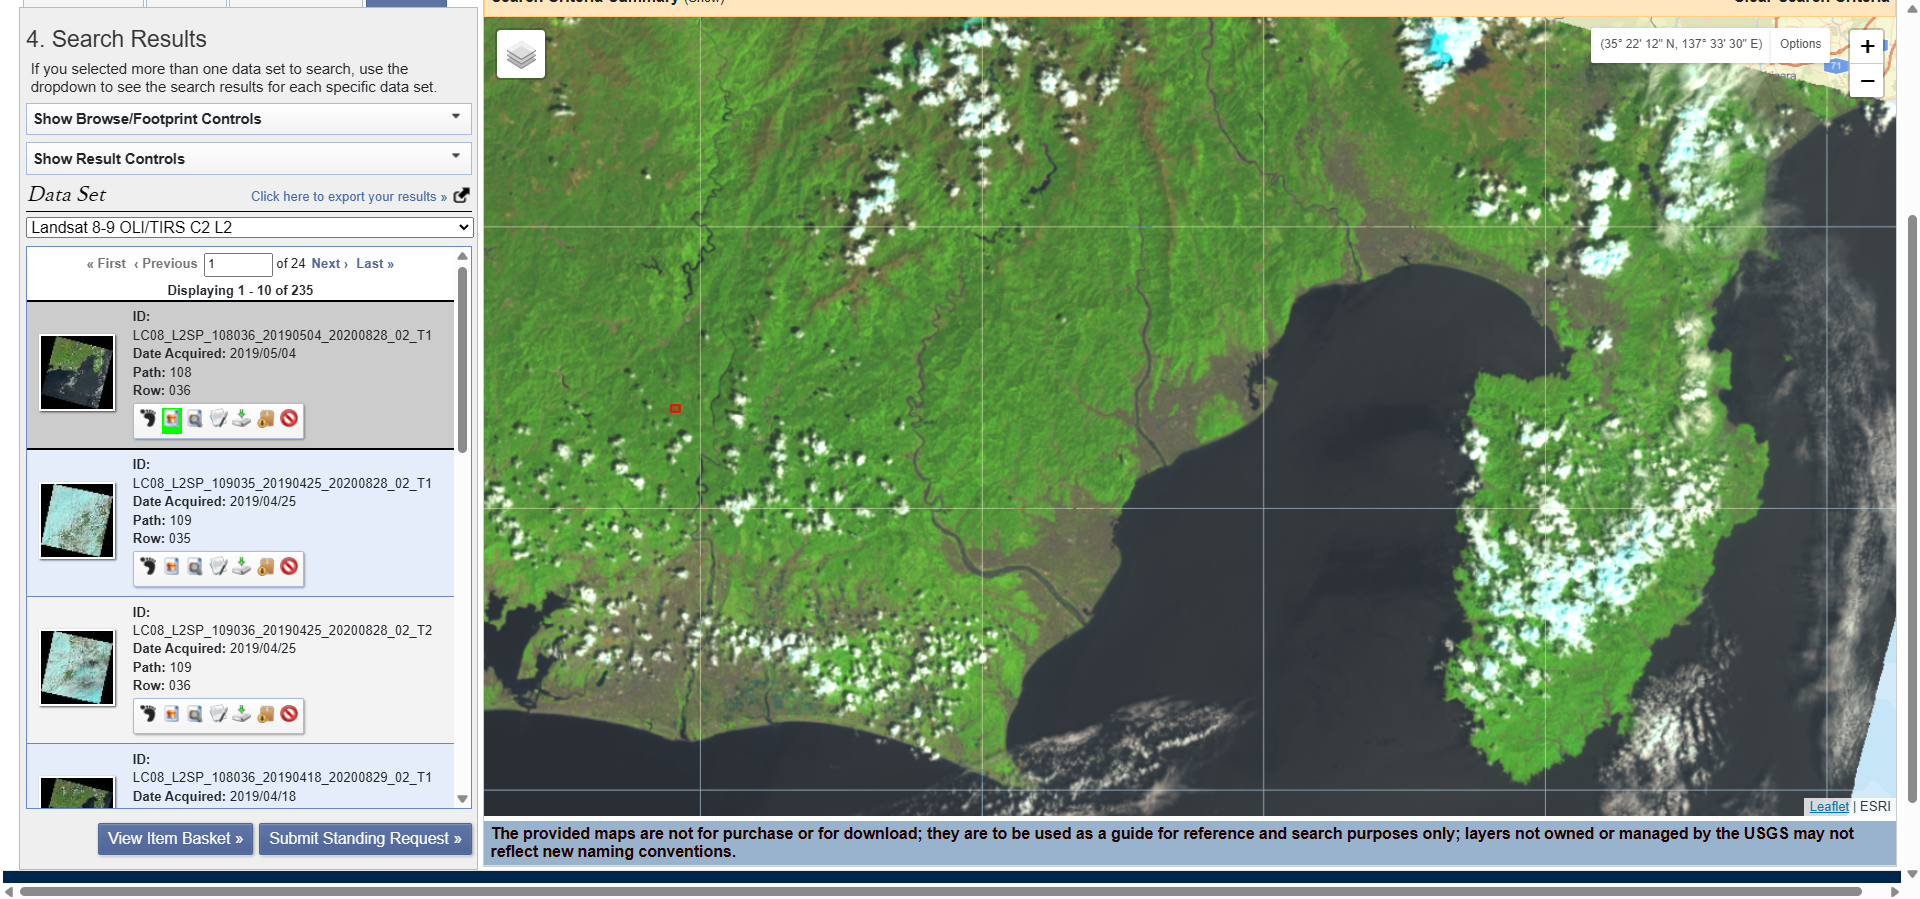Jump to the Last results page
Viewport: 1920px width, 899px height.
[374, 264]
